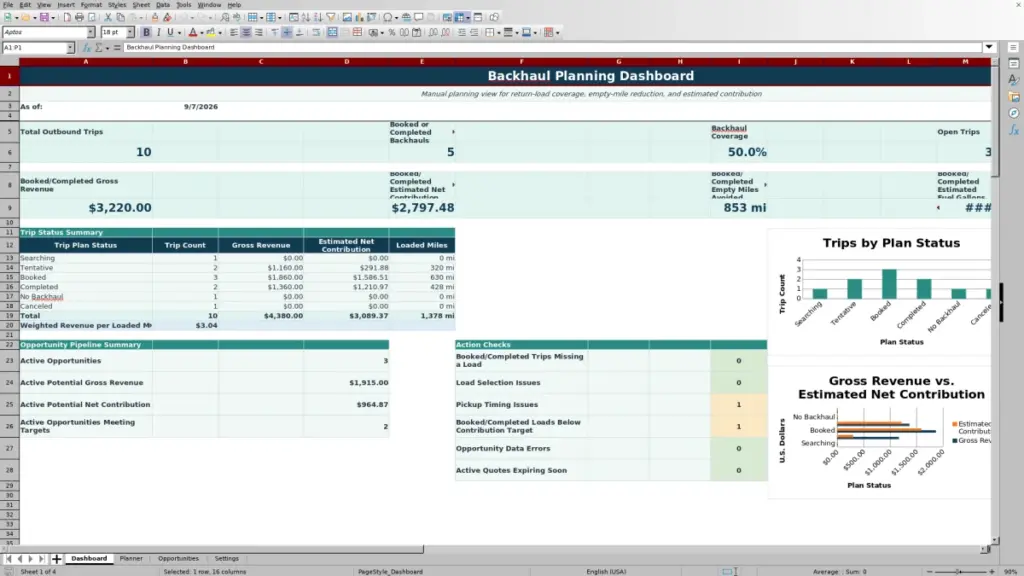Viewport: 1024px width, 576px height.
Task: Open Borders dropdown arrow
Action: coord(499,32)
